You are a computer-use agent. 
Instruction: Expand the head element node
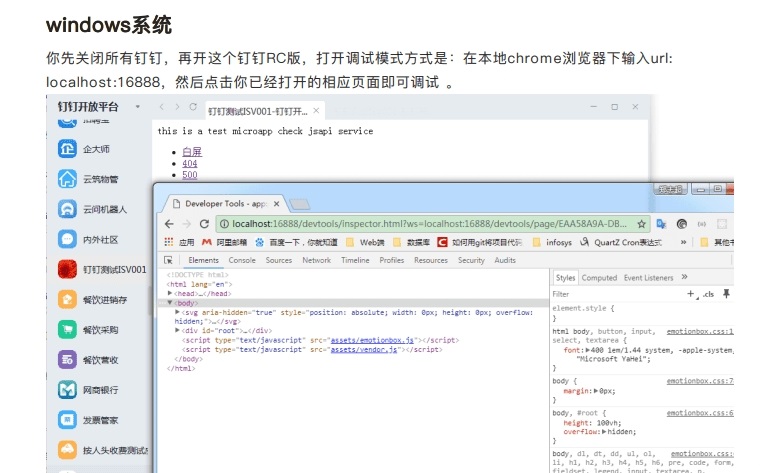[x=171, y=293]
